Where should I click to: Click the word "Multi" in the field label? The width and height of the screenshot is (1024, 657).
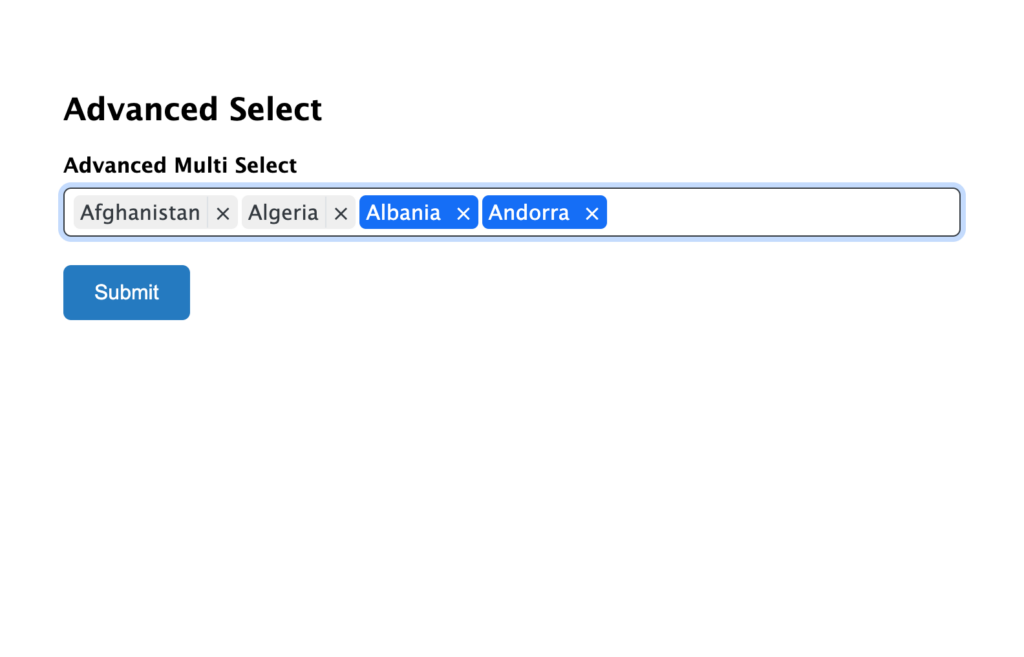[203, 165]
